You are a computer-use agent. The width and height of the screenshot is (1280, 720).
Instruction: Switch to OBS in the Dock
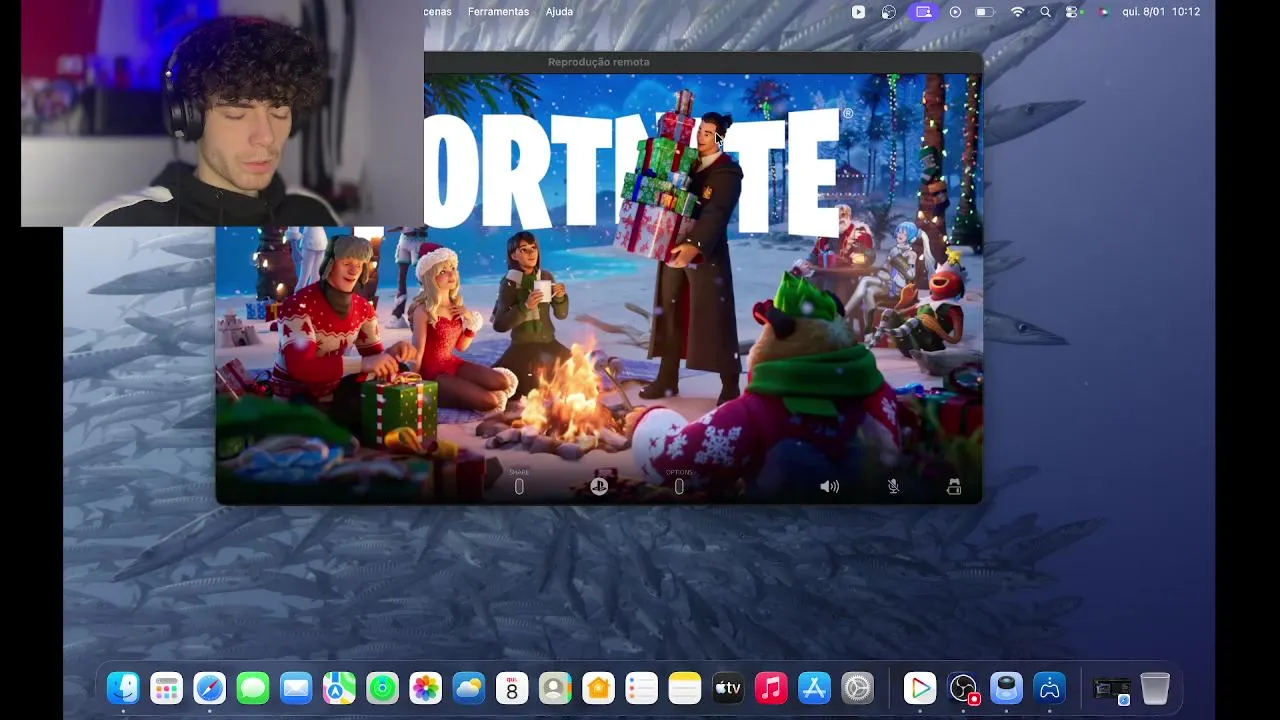tap(963, 688)
